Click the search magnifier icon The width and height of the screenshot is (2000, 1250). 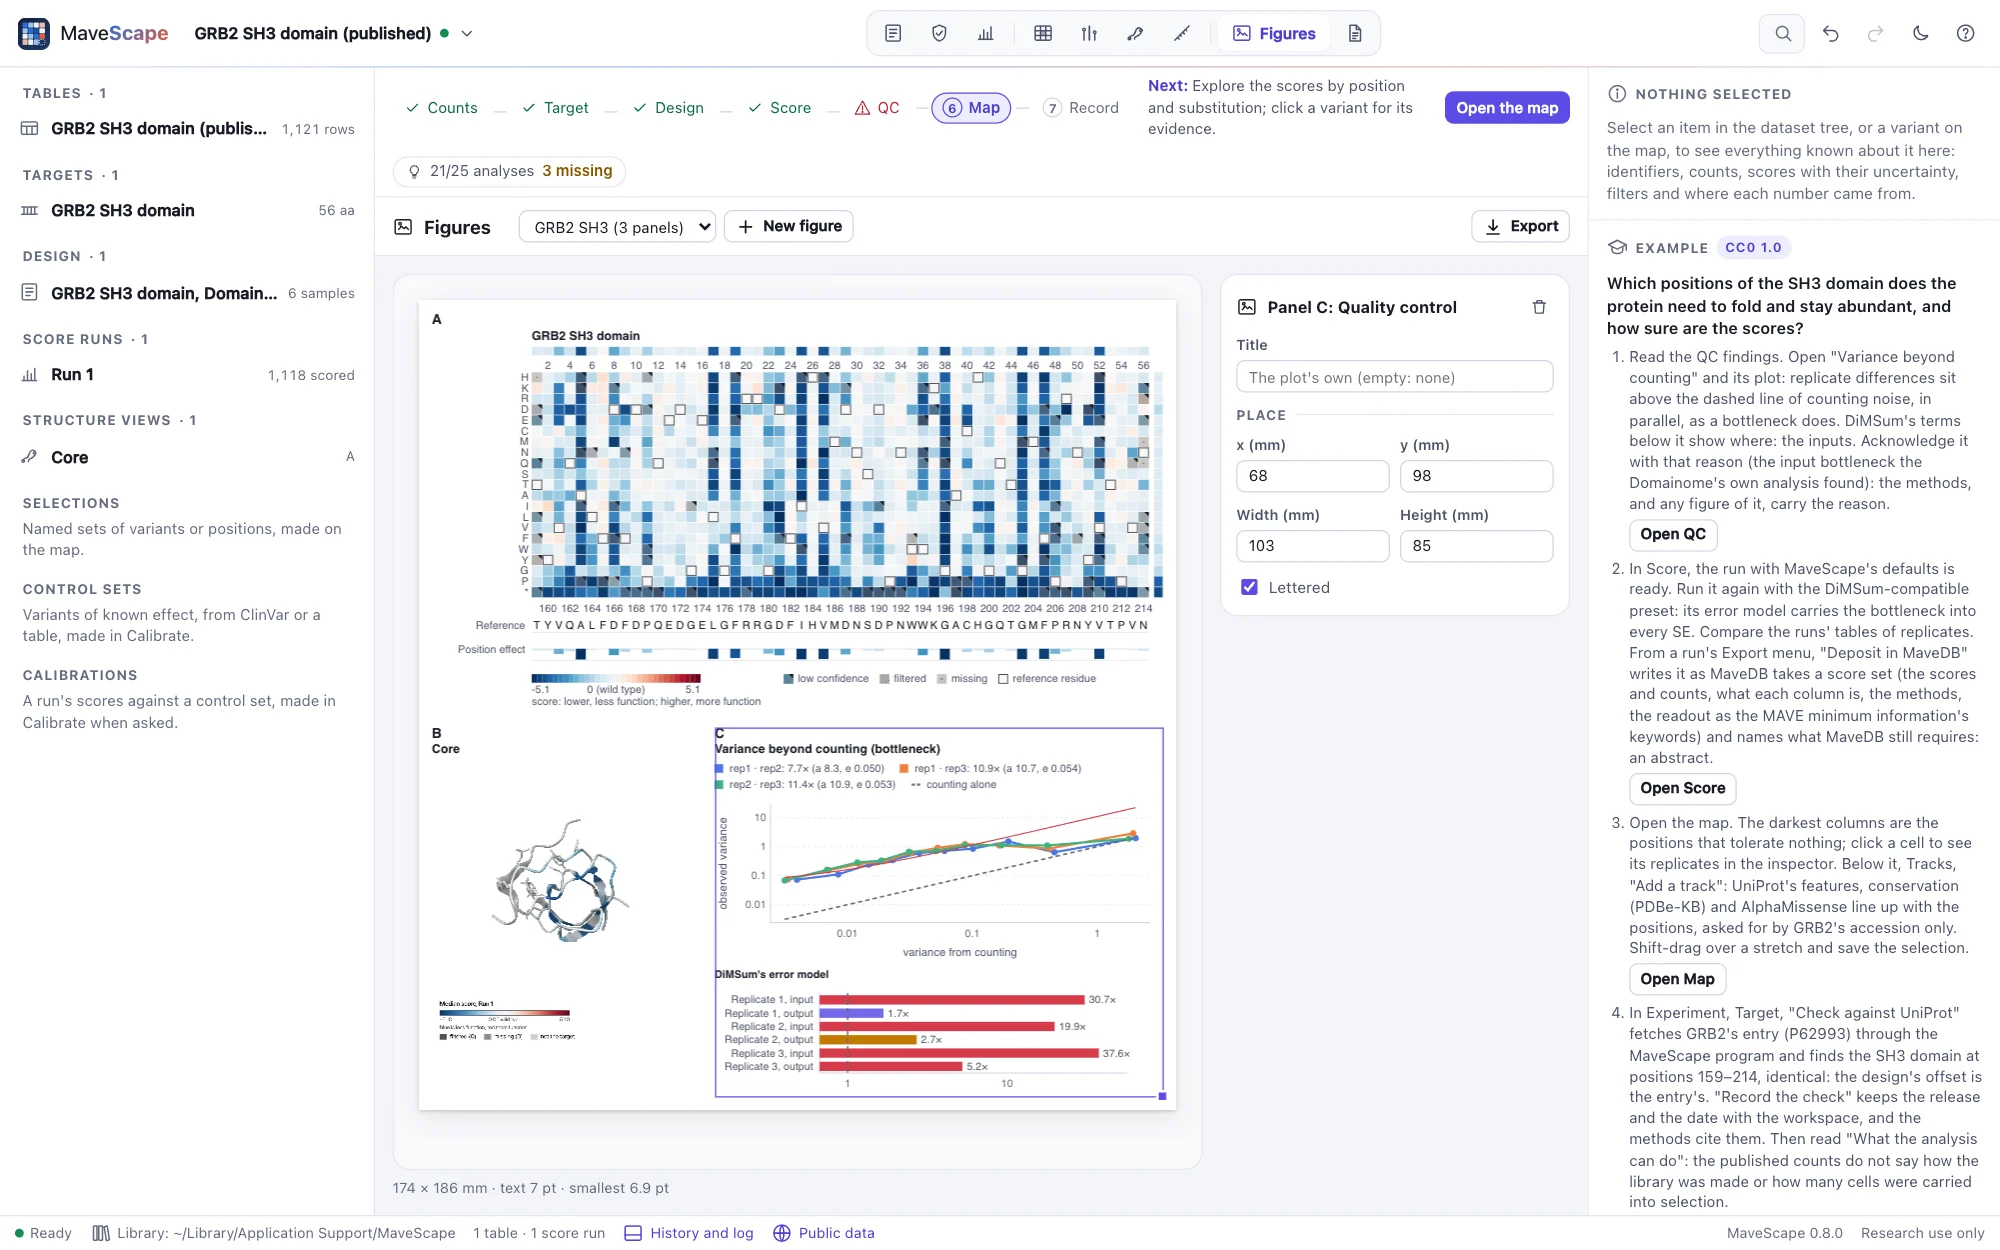pos(1782,33)
